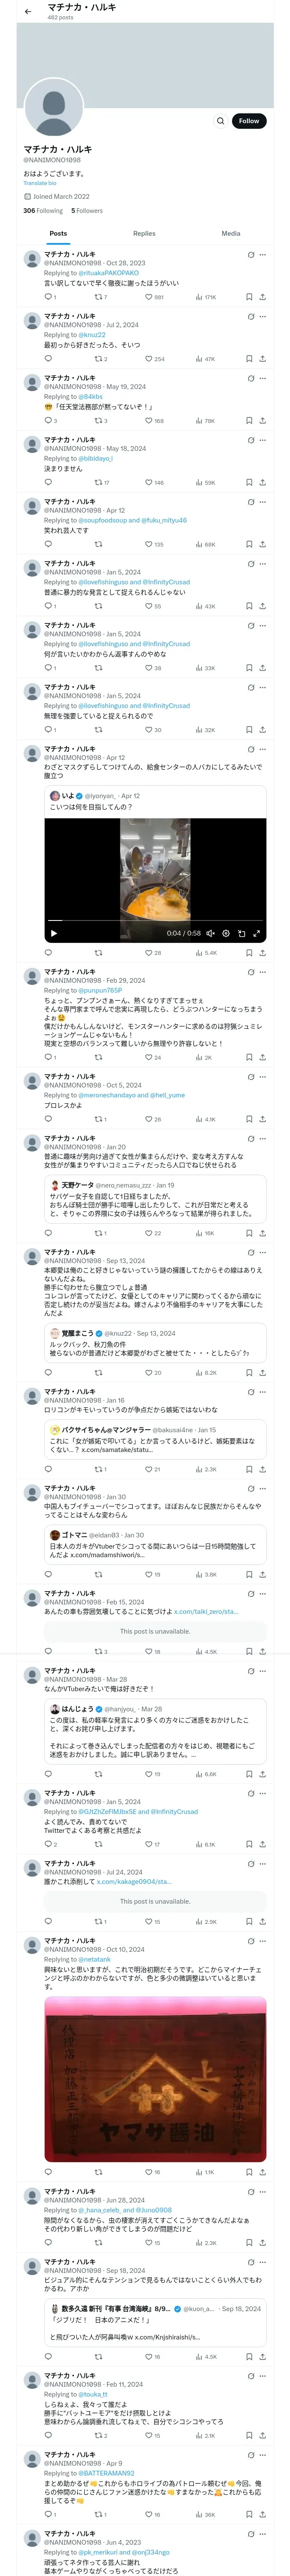Seek along the video progress bar
The height and width of the screenshot is (2576, 290).
pos(155,920)
